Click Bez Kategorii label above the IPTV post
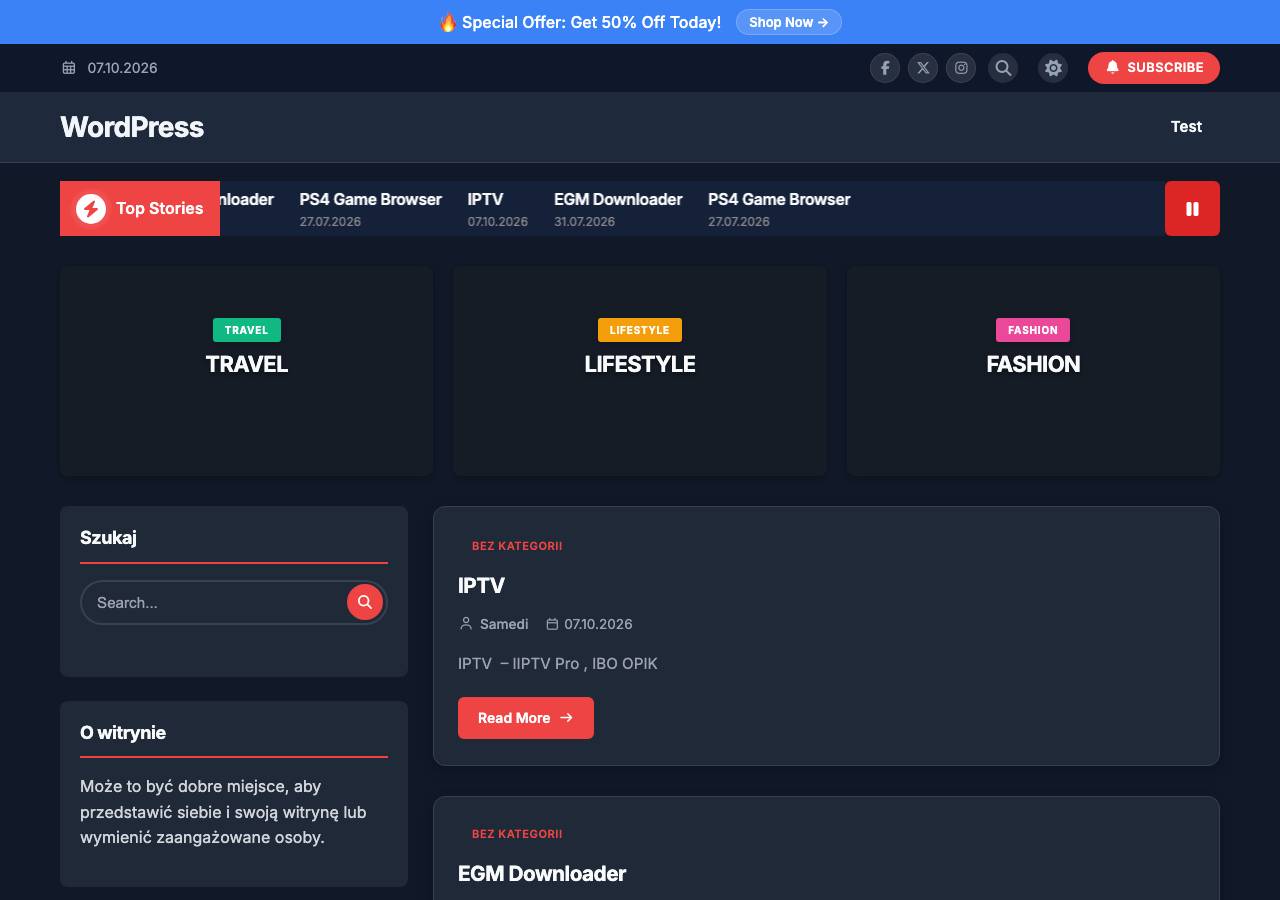This screenshot has height=900, width=1280. pos(517,546)
